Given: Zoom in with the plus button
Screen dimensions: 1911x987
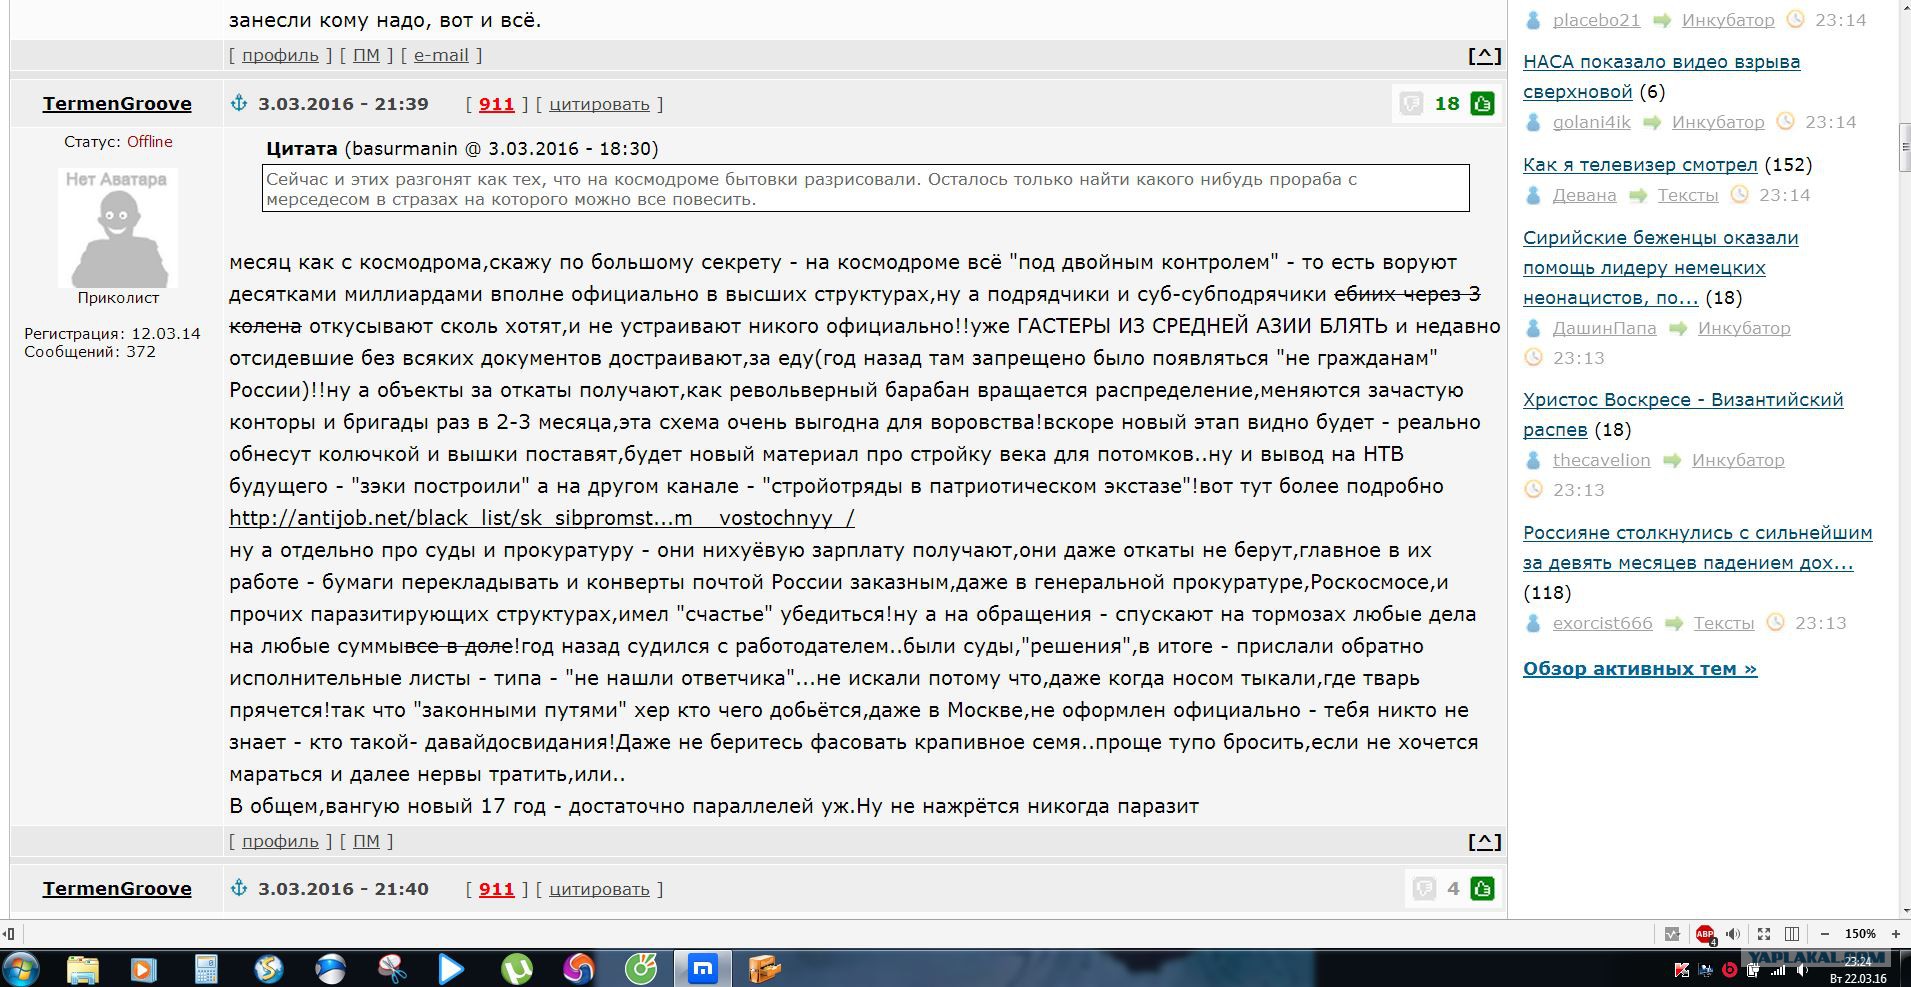Looking at the screenshot, I should tap(1895, 934).
